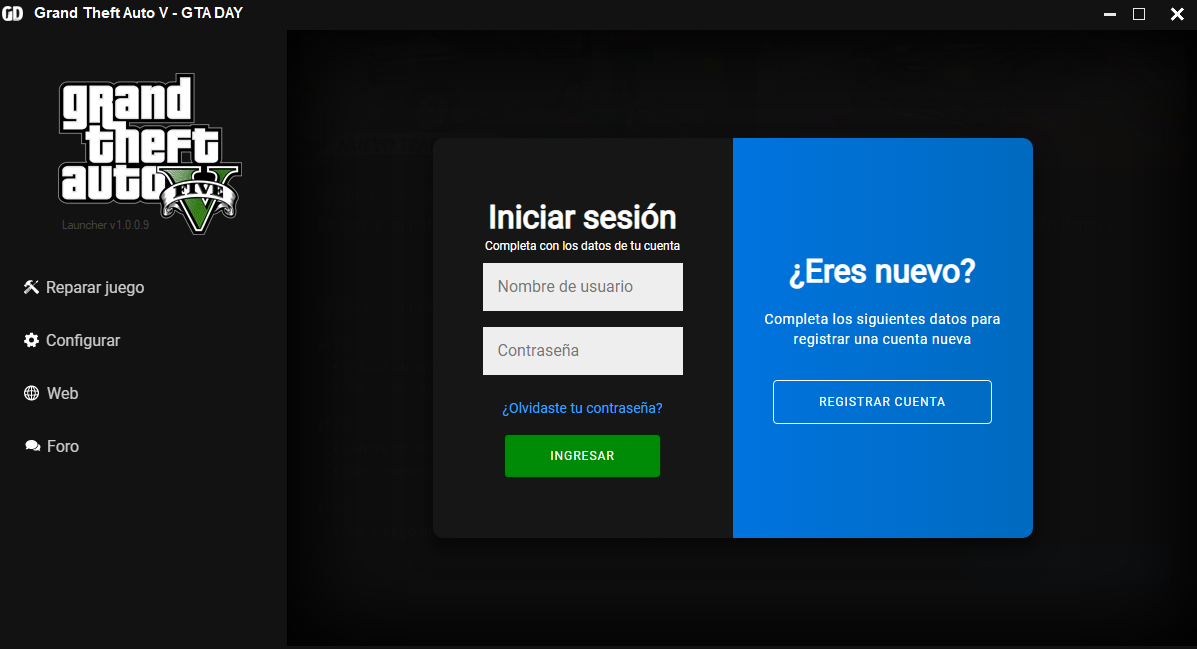Focus the Nombre de usuario field

click(582, 287)
